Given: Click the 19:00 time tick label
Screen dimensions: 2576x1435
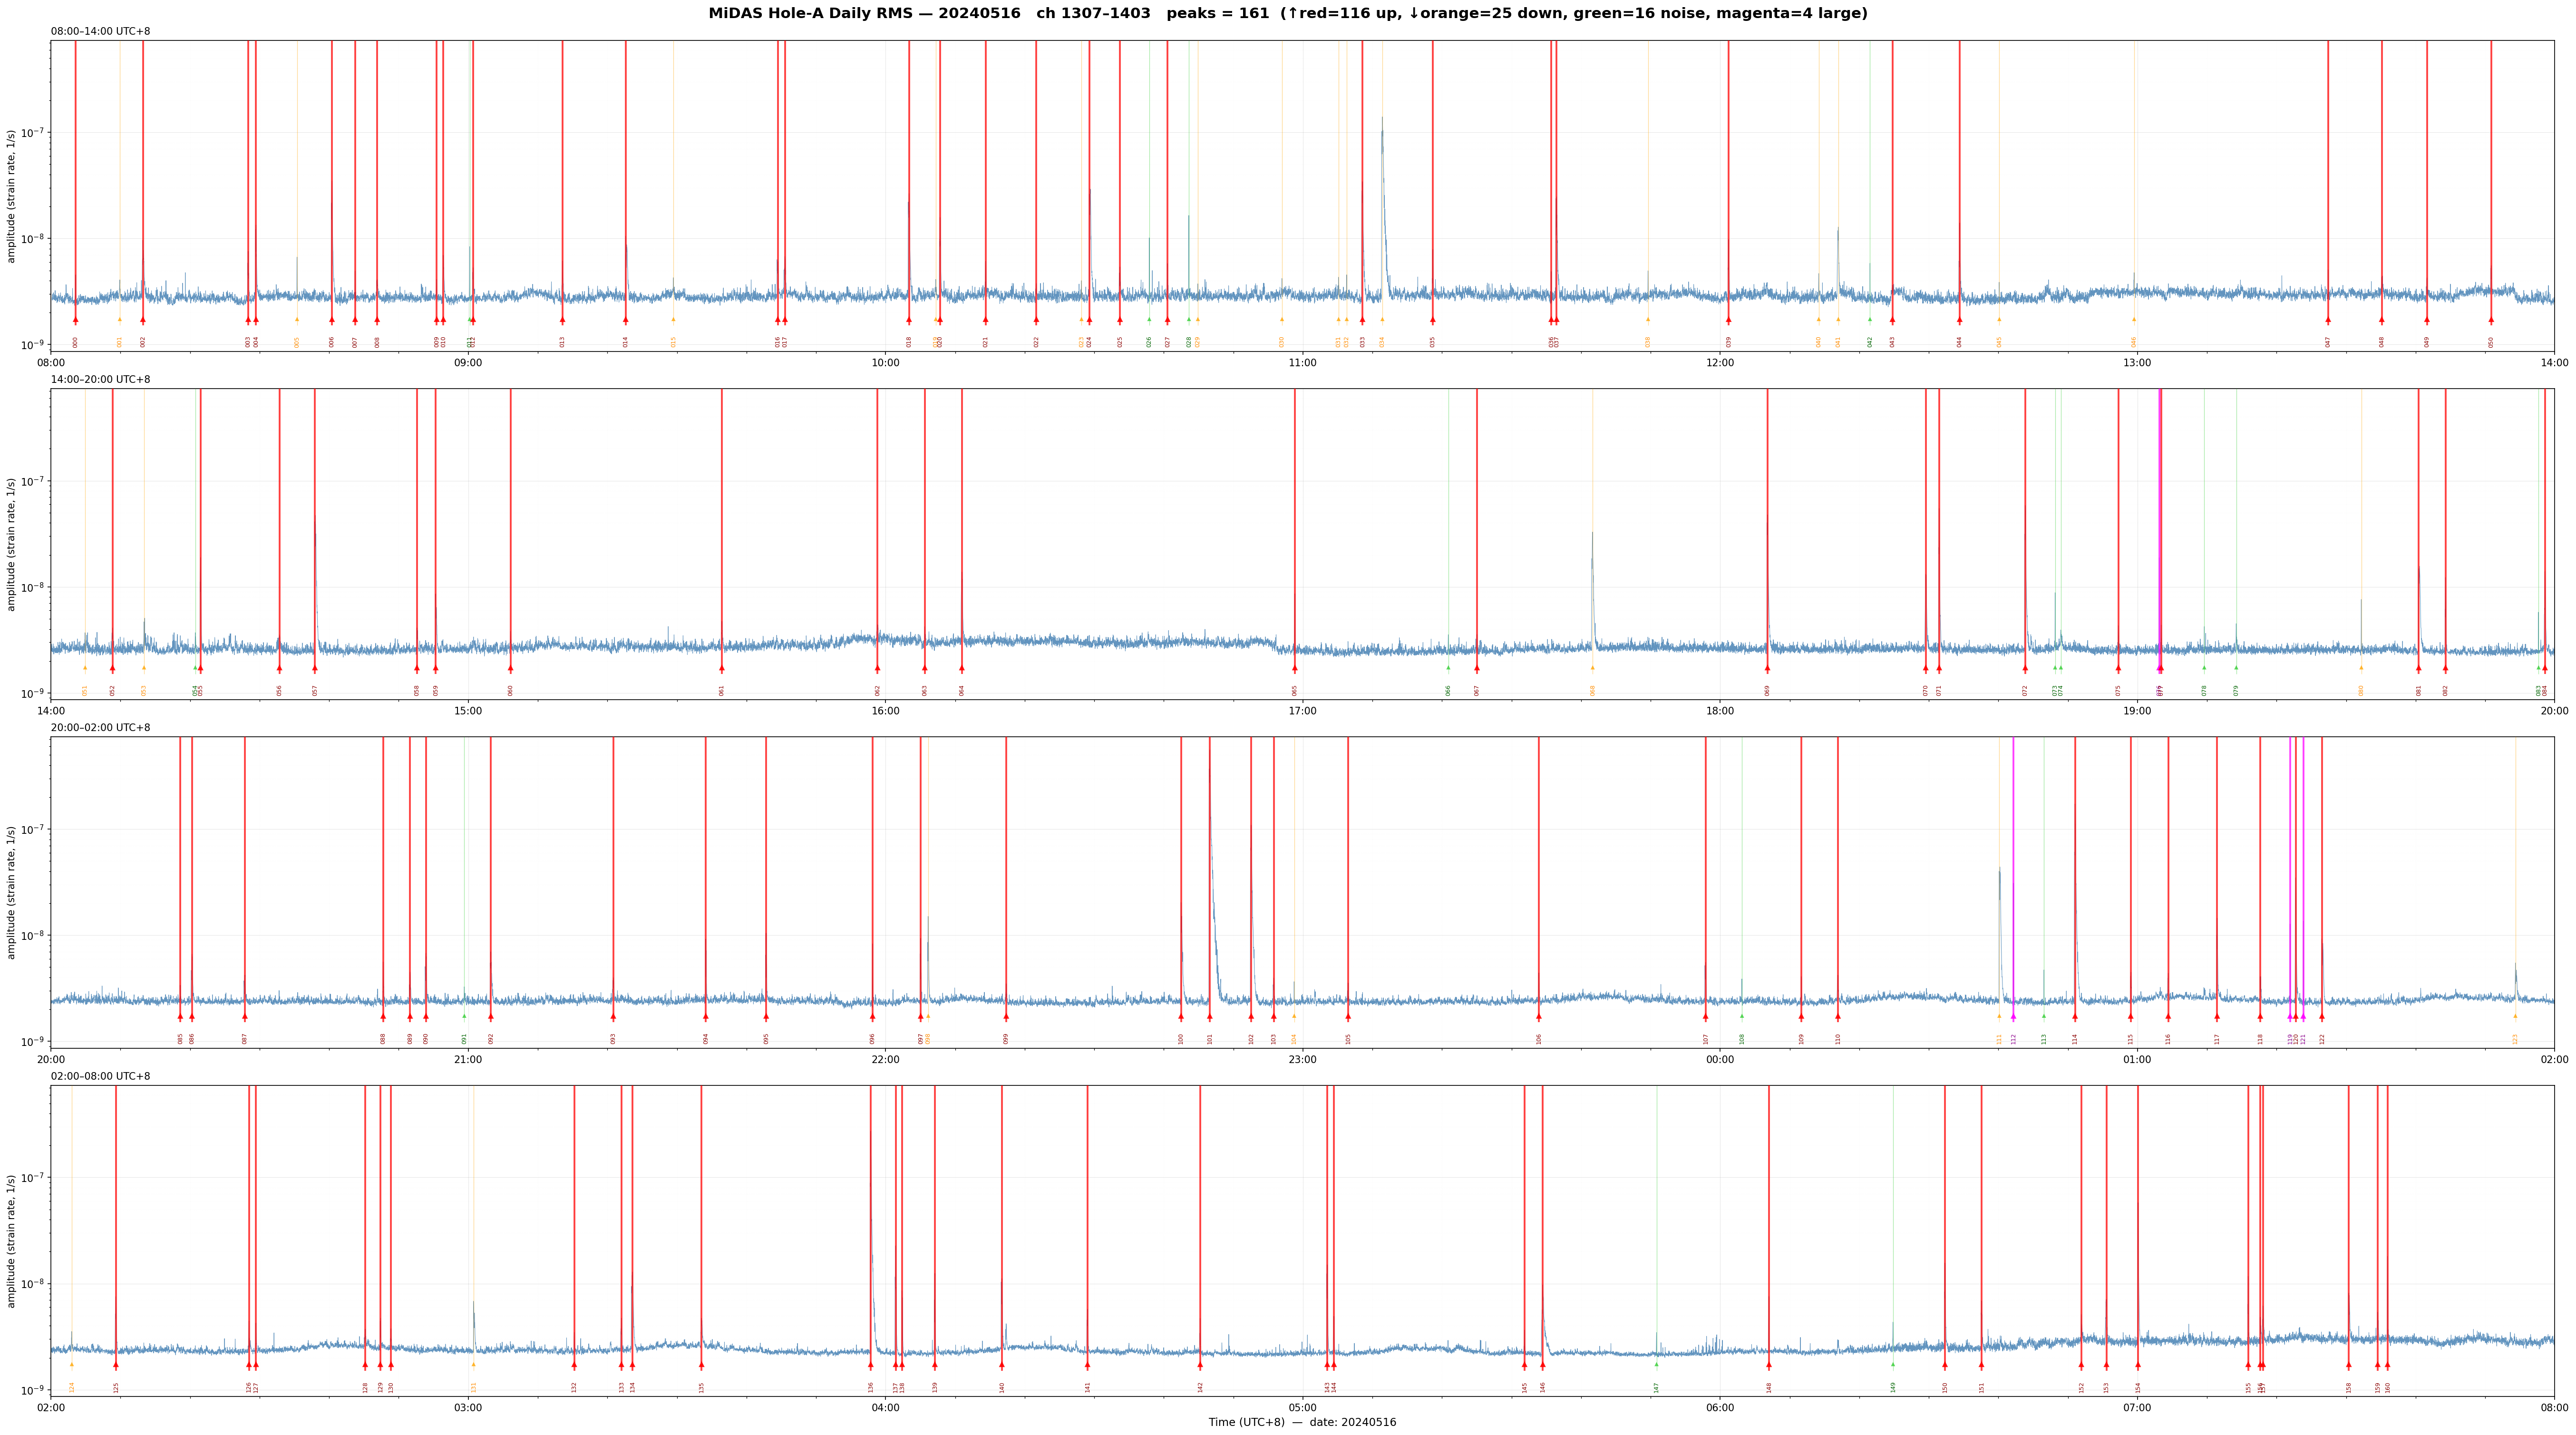Looking at the screenshot, I should click(x=2137, y=711).
